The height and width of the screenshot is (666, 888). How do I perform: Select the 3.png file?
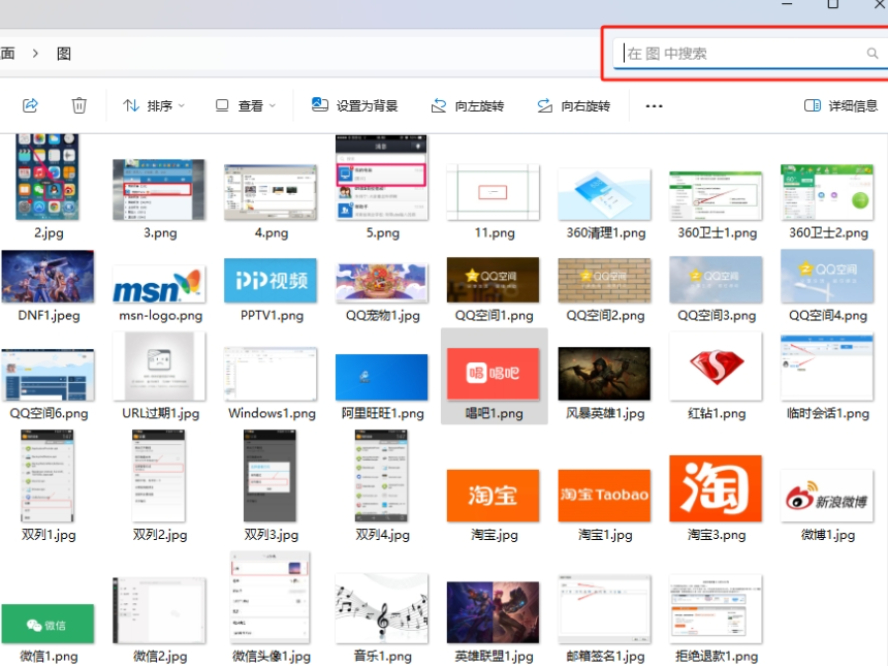pos(159,190)
